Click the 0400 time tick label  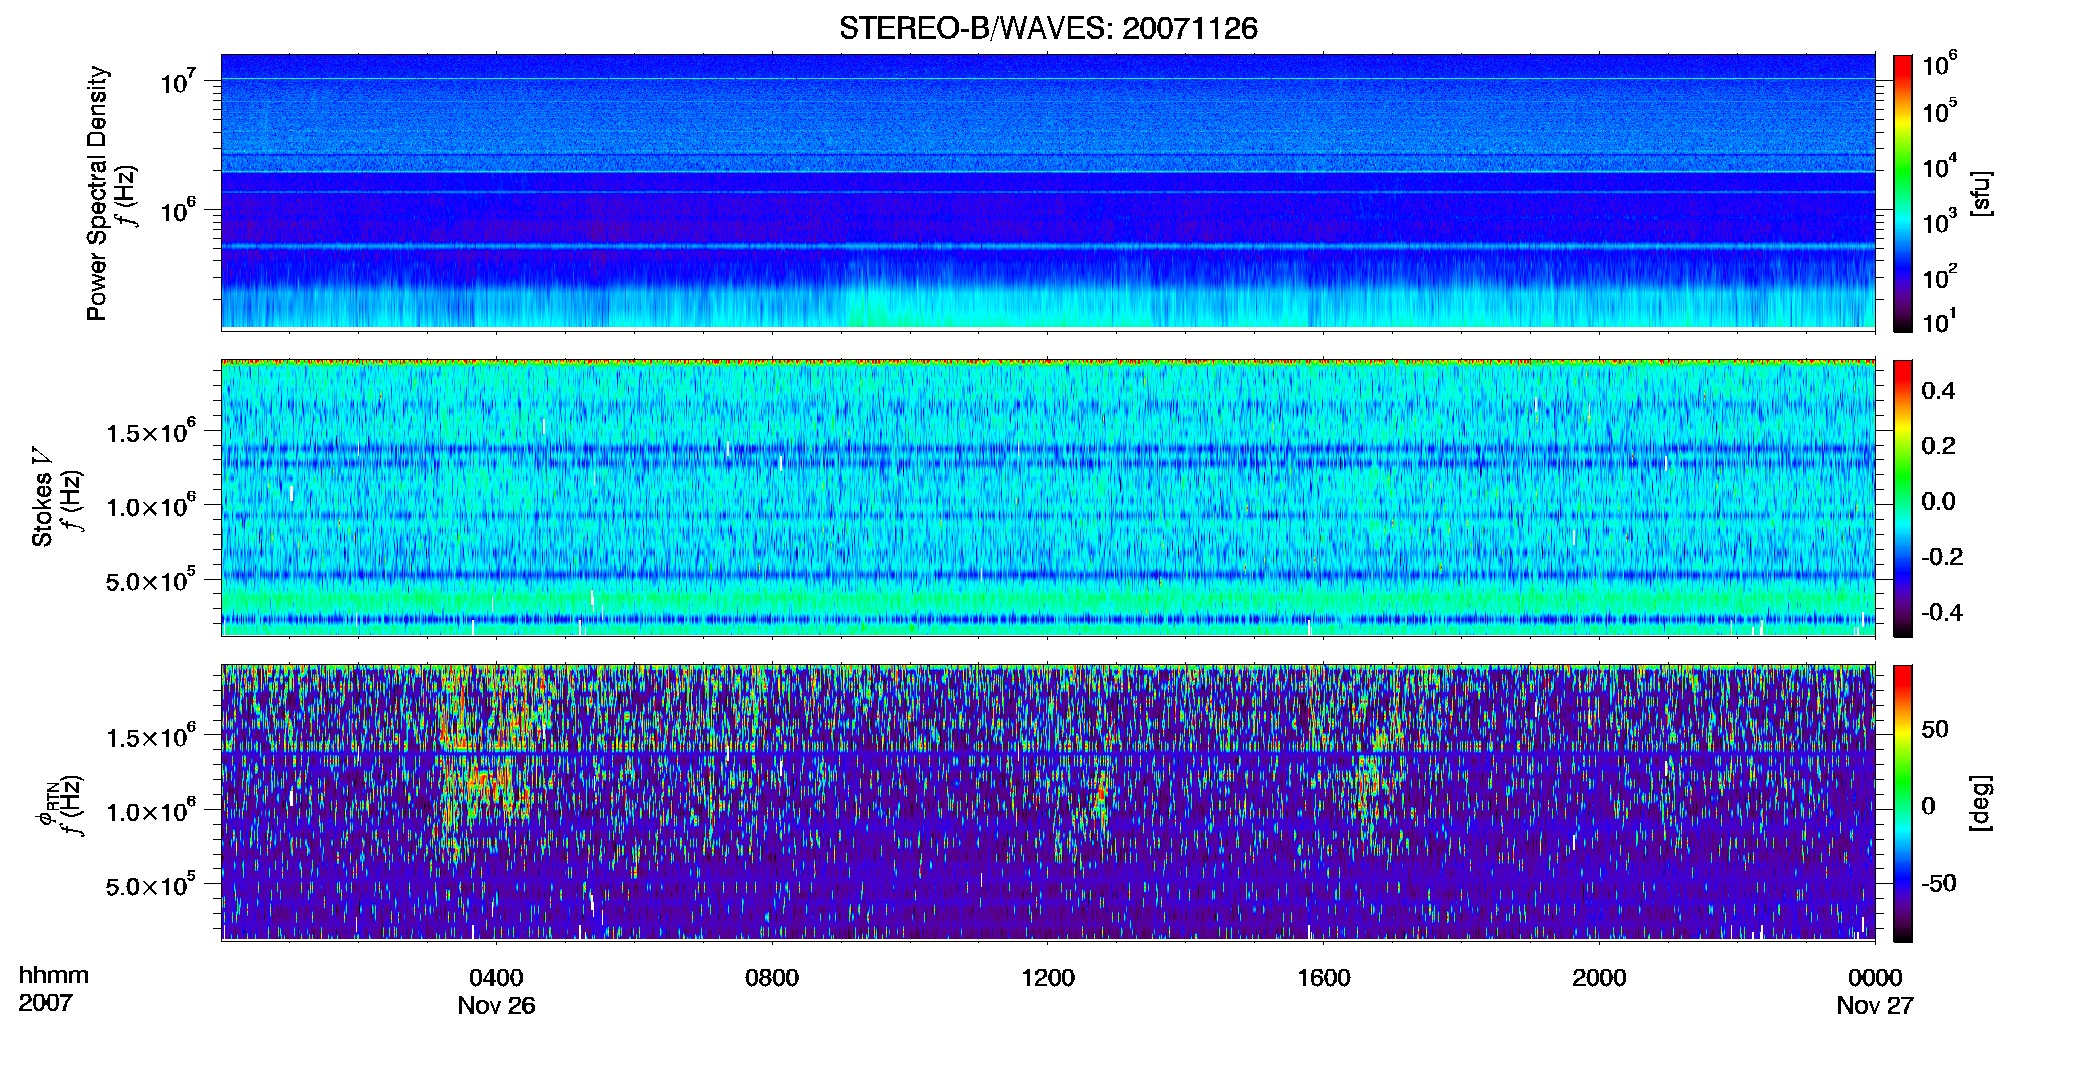(x=496, y=978)
